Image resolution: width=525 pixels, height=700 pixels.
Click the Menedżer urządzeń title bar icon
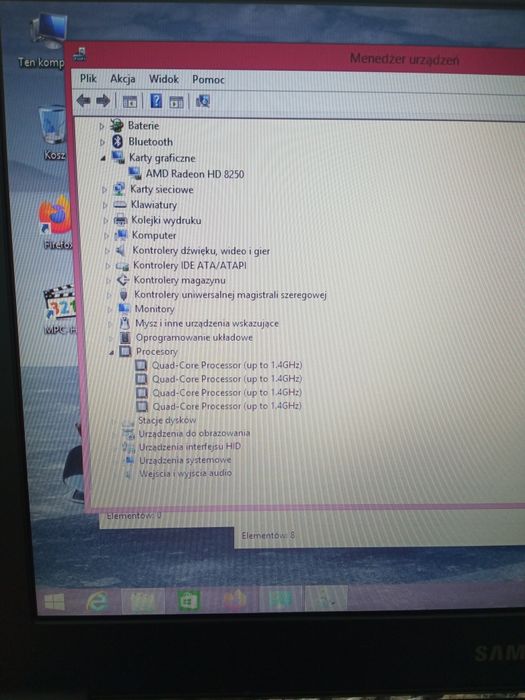tap(80, 54)
